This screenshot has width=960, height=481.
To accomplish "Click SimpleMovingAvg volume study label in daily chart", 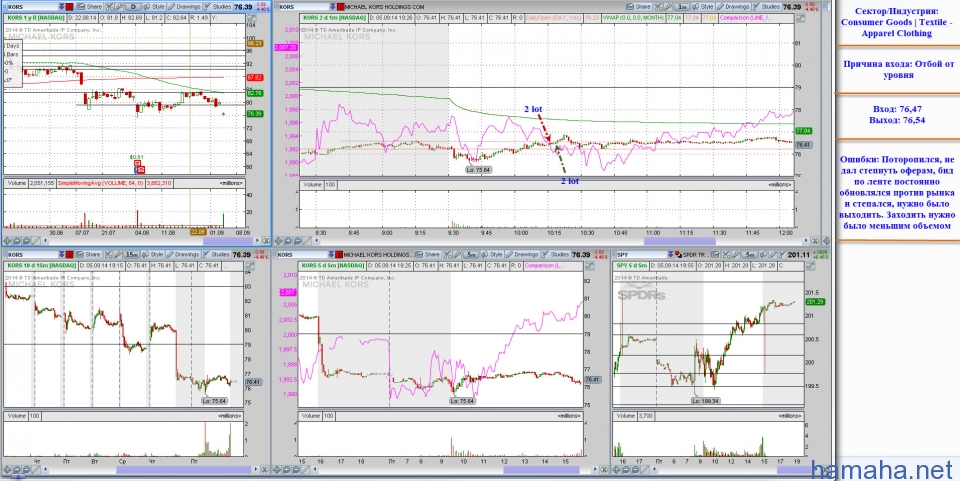I will click(x=100, y=183).
